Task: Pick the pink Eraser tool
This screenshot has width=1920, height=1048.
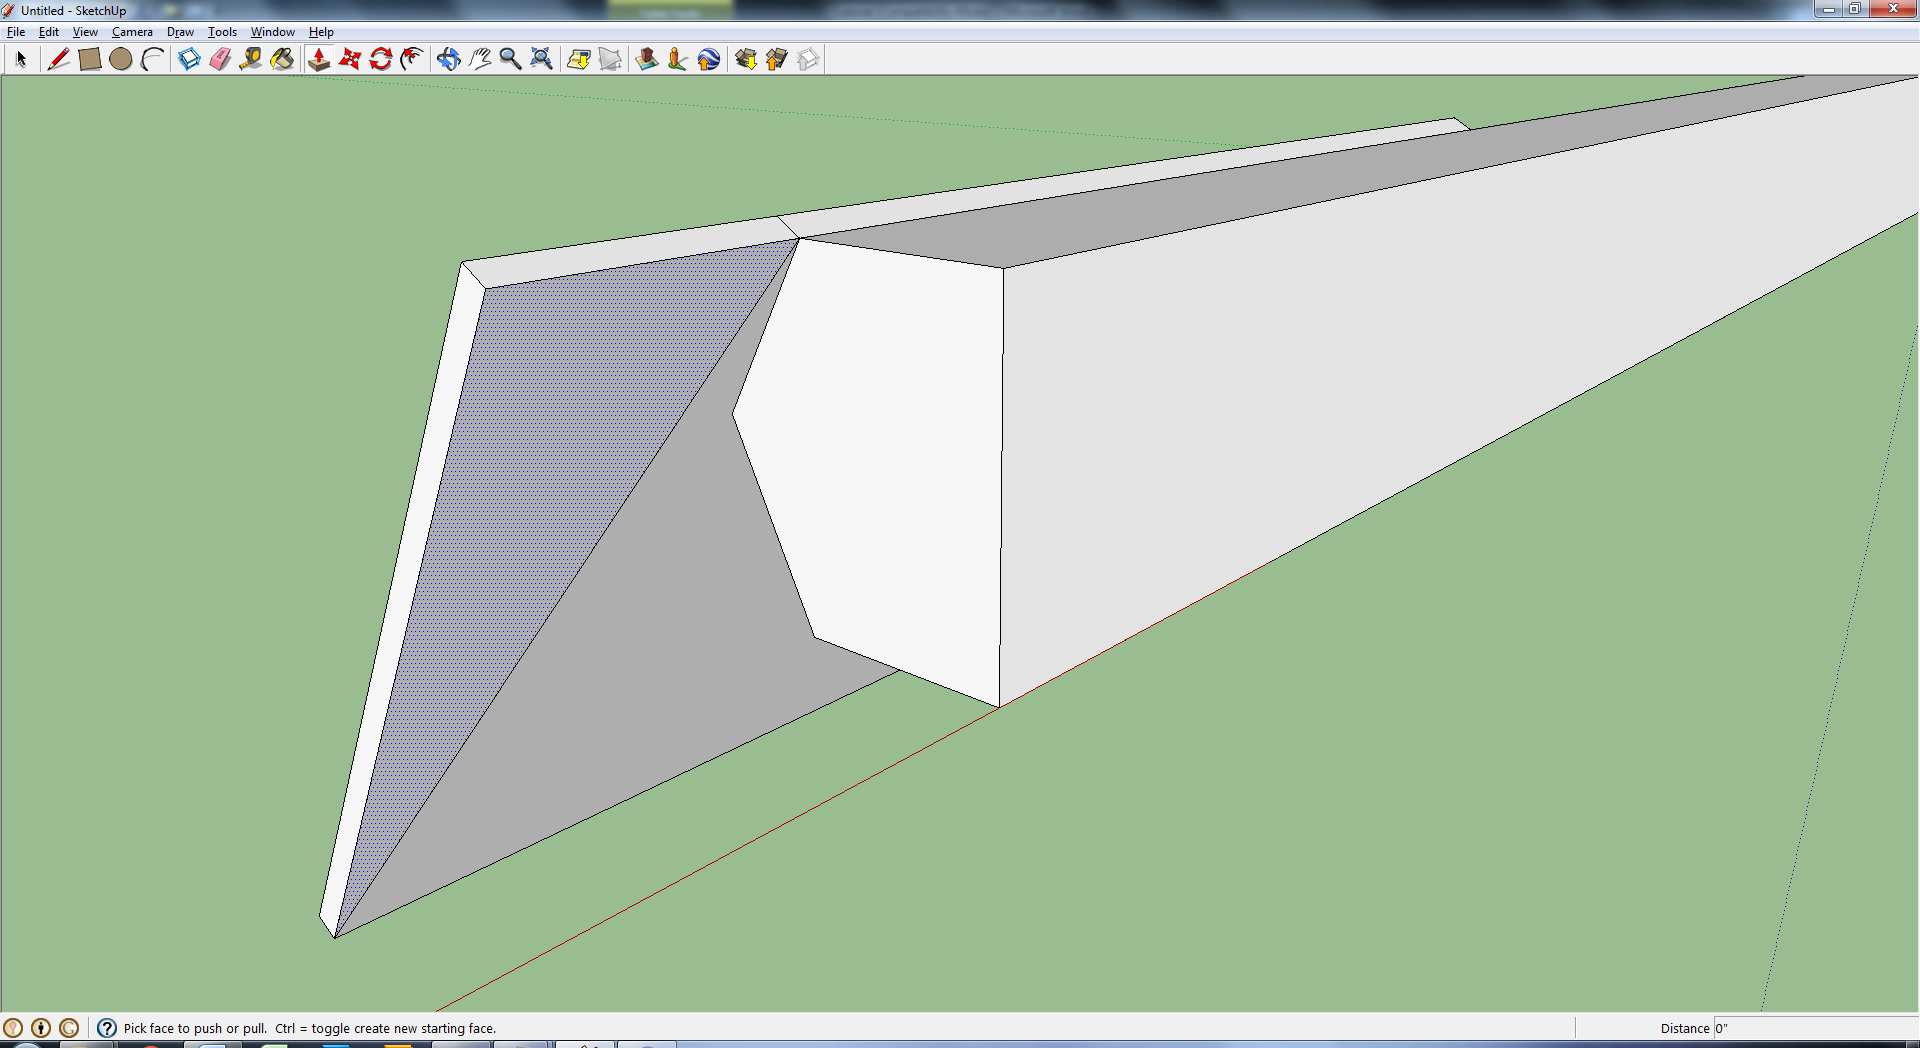Action: pyautogui.click(x=220, y=59)
